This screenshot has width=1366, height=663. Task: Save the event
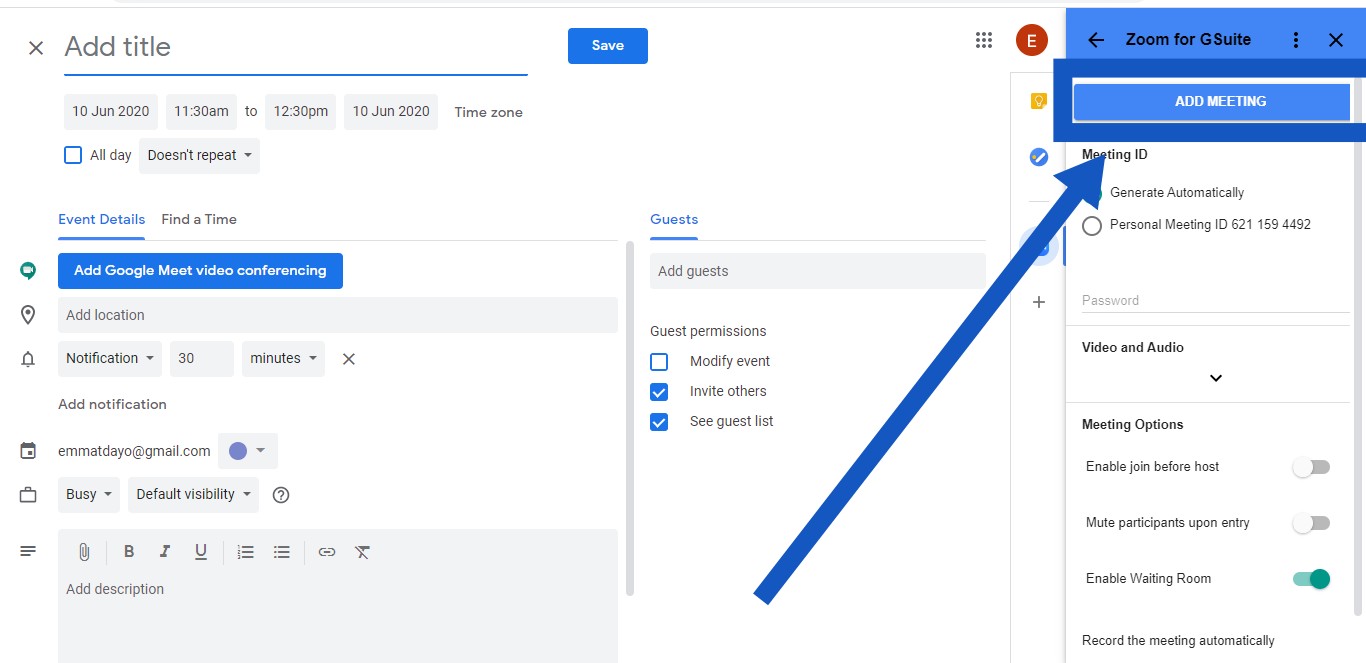point(608,46)
